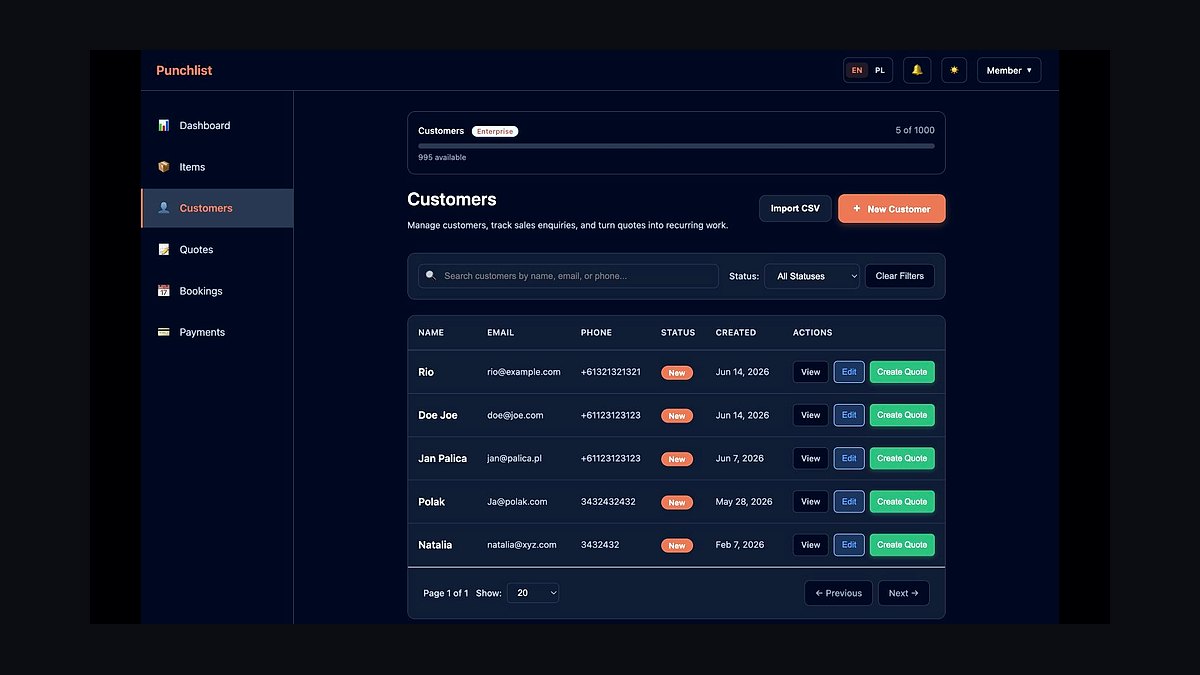Click the date May 28, 2026
The image size is (1200, 675).
tap(744, 502)
